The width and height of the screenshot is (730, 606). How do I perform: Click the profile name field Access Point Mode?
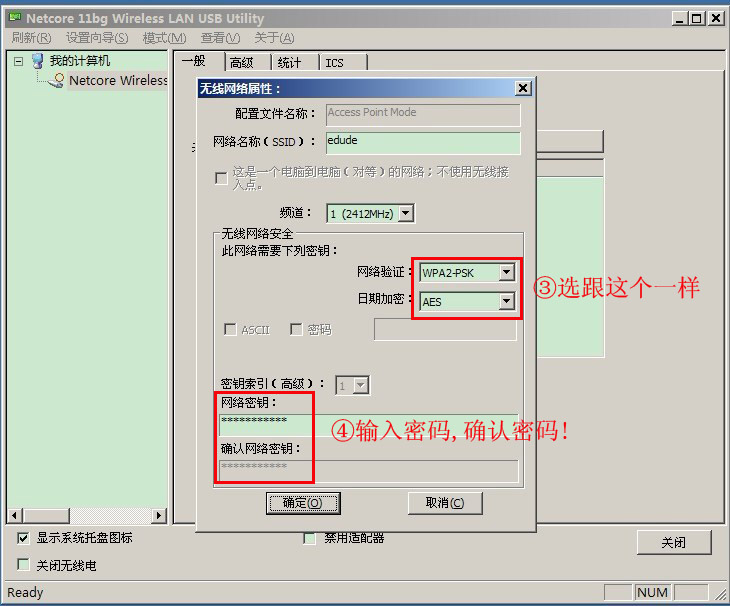423,115
